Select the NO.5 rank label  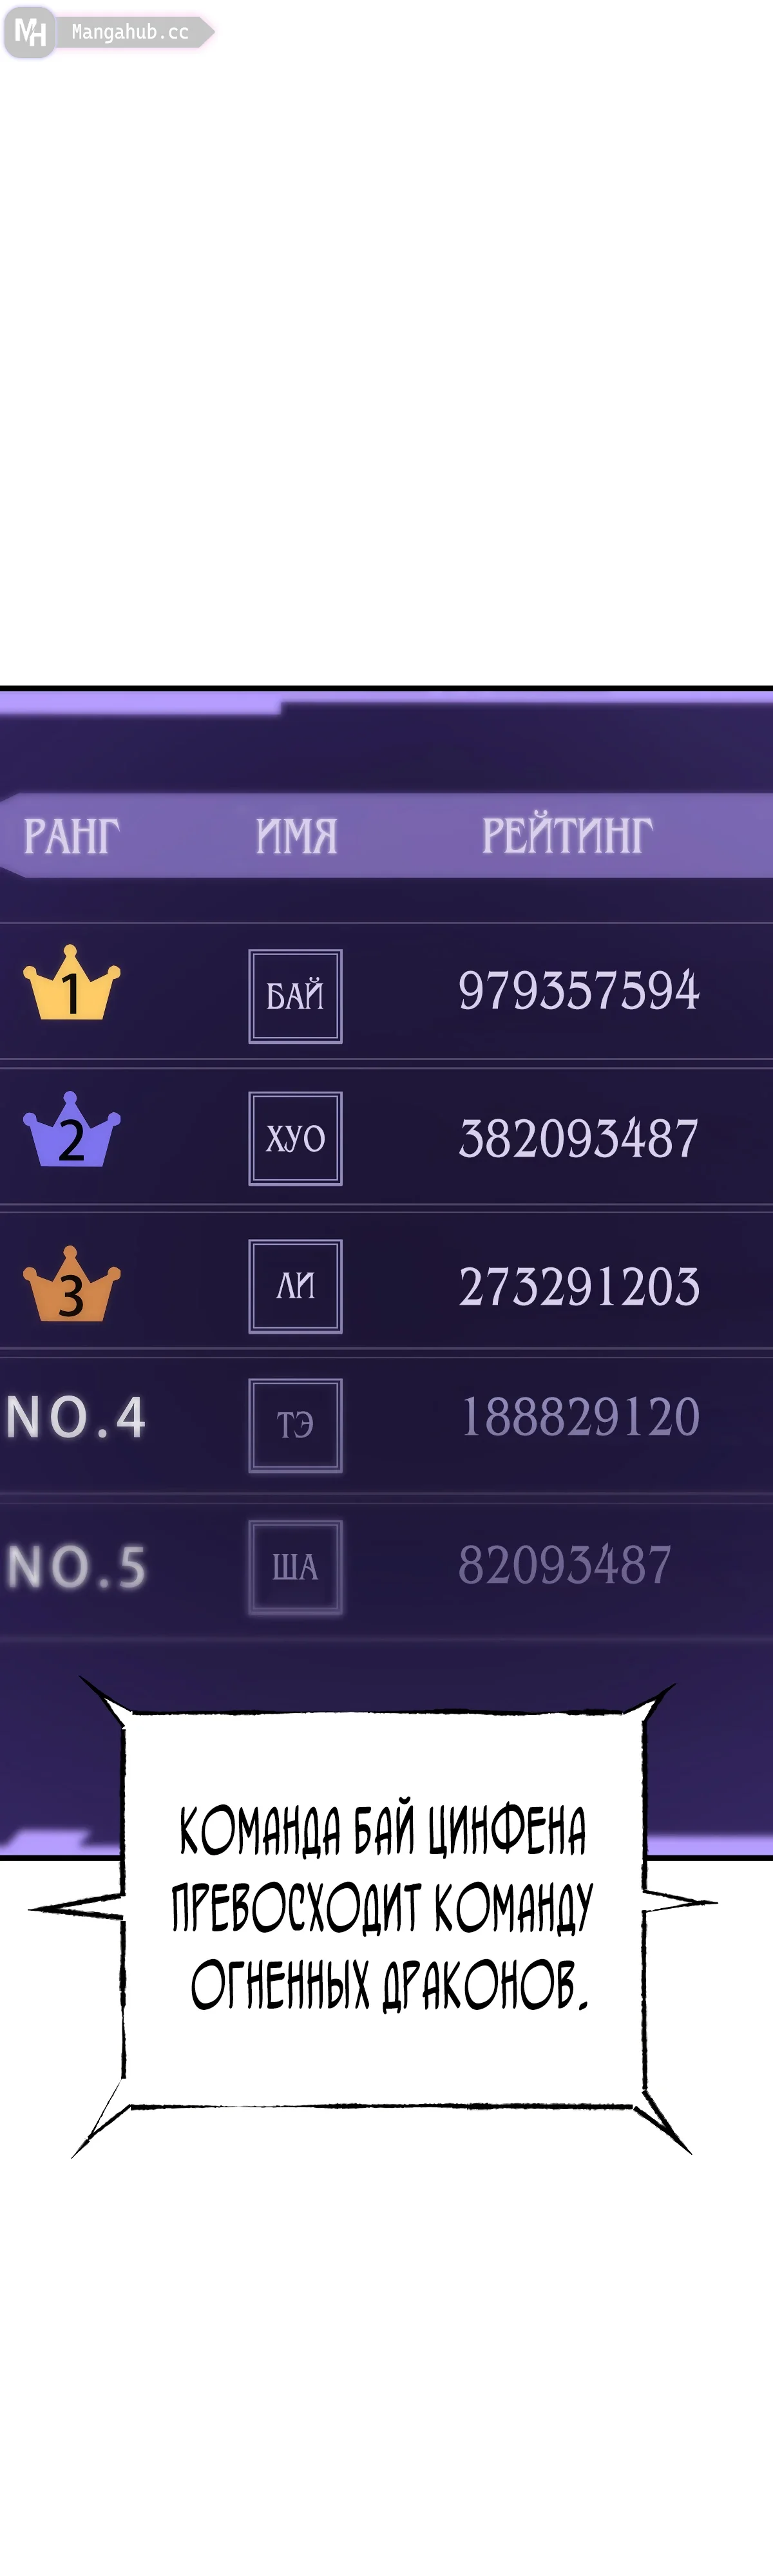[x=76, y=1566]
